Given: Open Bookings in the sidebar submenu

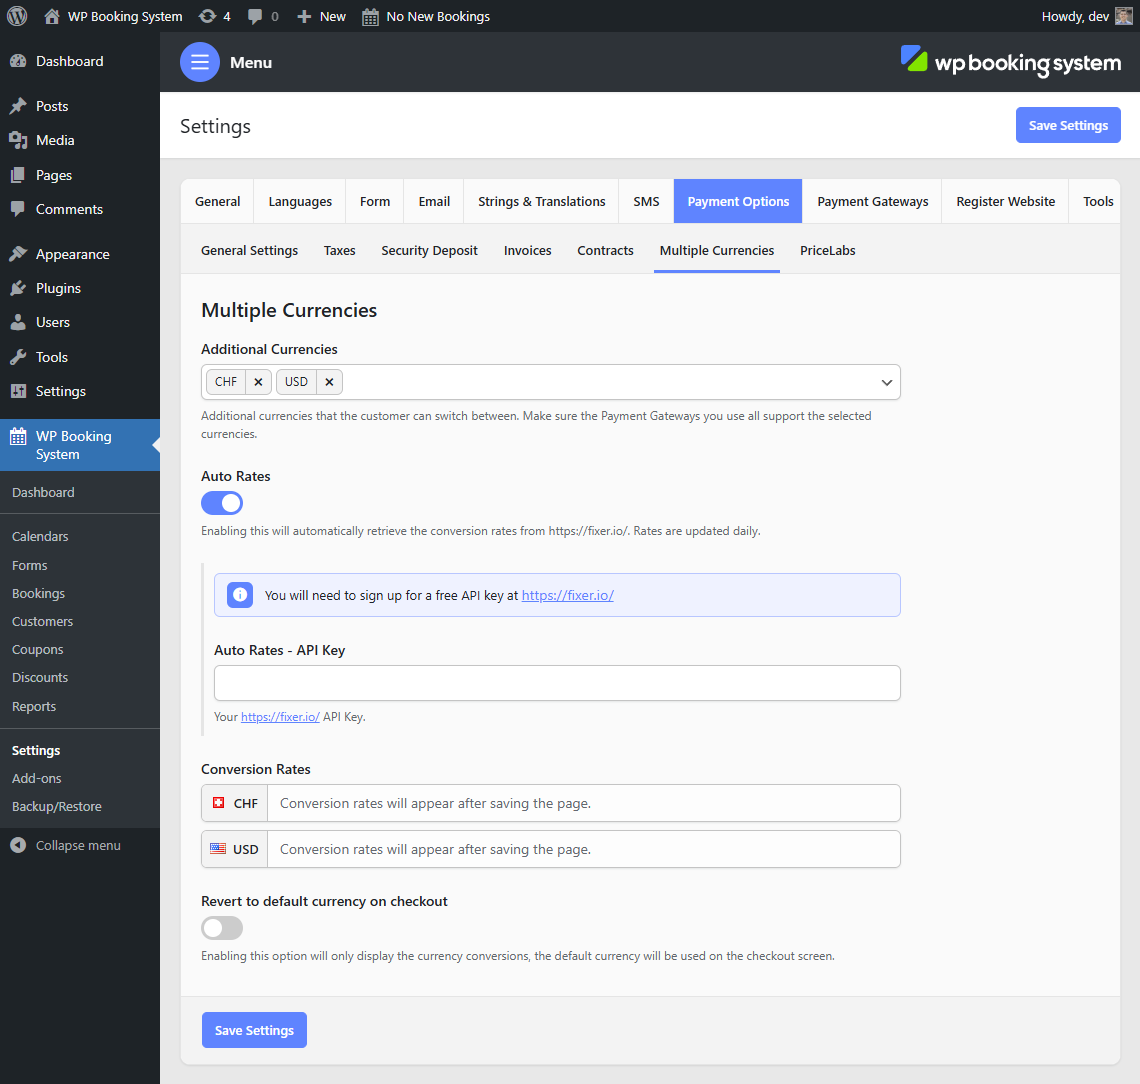Looking at the screenshot, I should pyautogui.click(x=39, y=593).
